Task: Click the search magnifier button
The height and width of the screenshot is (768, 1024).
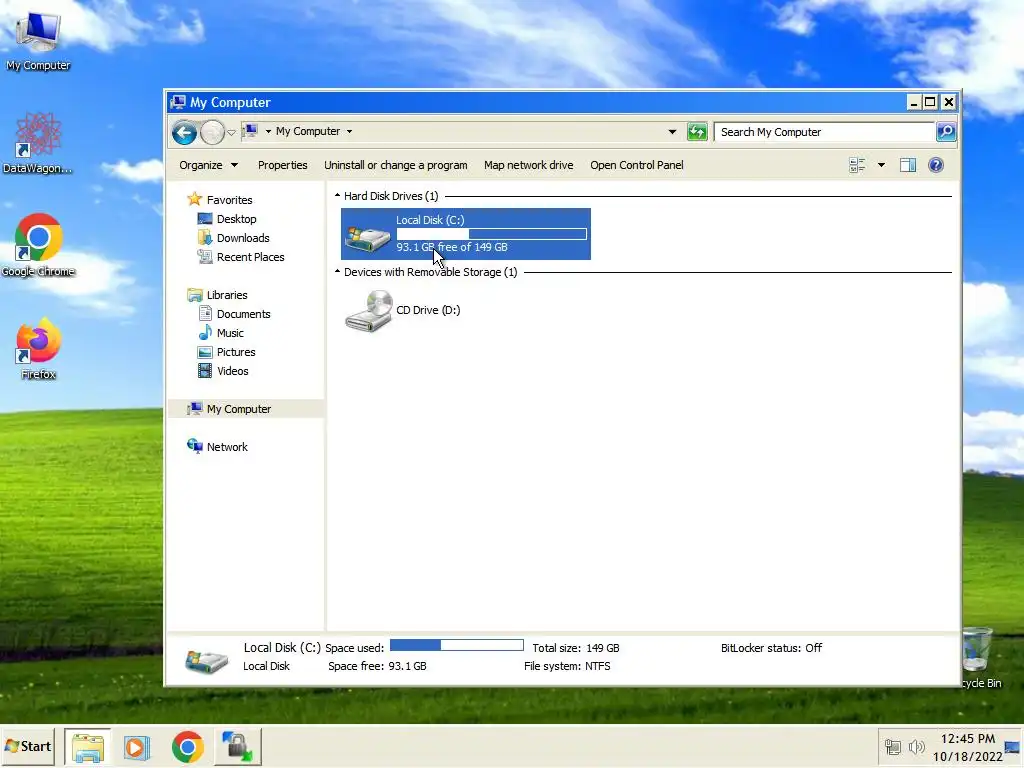Action: tap(946, 132)
